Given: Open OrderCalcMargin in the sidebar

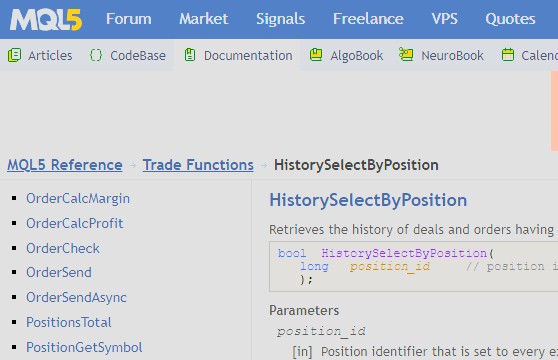Looking at the screenshot, I should pyautogui.click(x=78, y=198).
